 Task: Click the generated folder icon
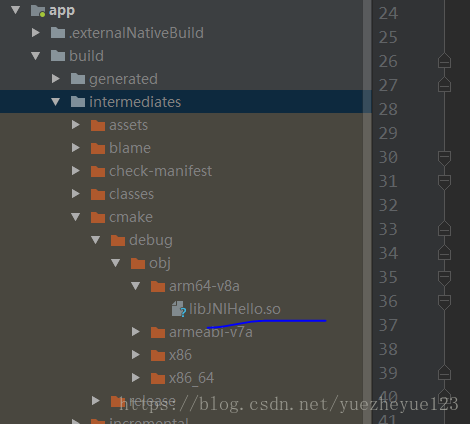(78, 79)
